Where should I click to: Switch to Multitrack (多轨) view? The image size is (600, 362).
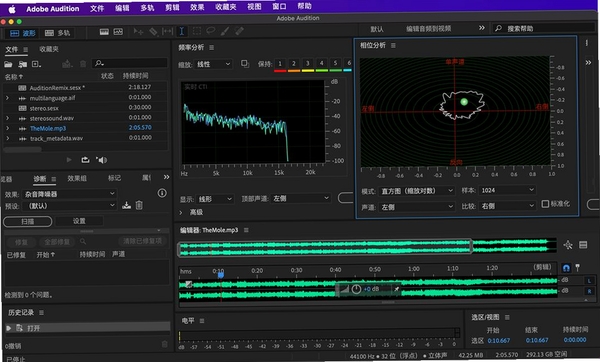[x=57, y=33]
